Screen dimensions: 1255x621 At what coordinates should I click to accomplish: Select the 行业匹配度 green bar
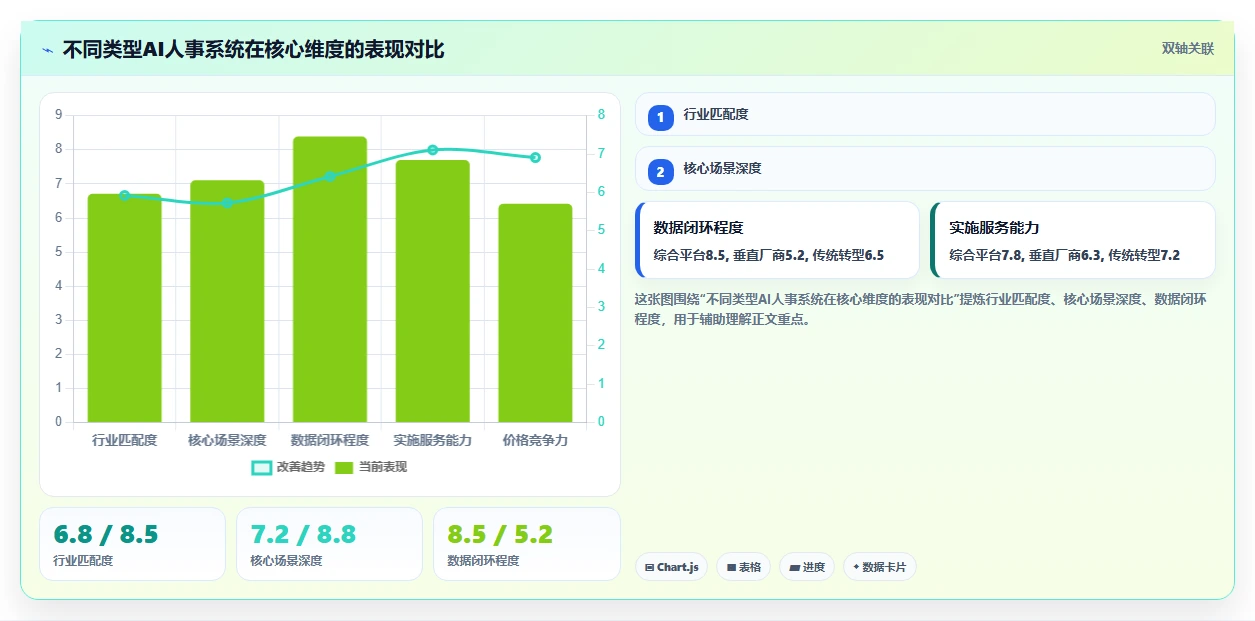point(124,308)
